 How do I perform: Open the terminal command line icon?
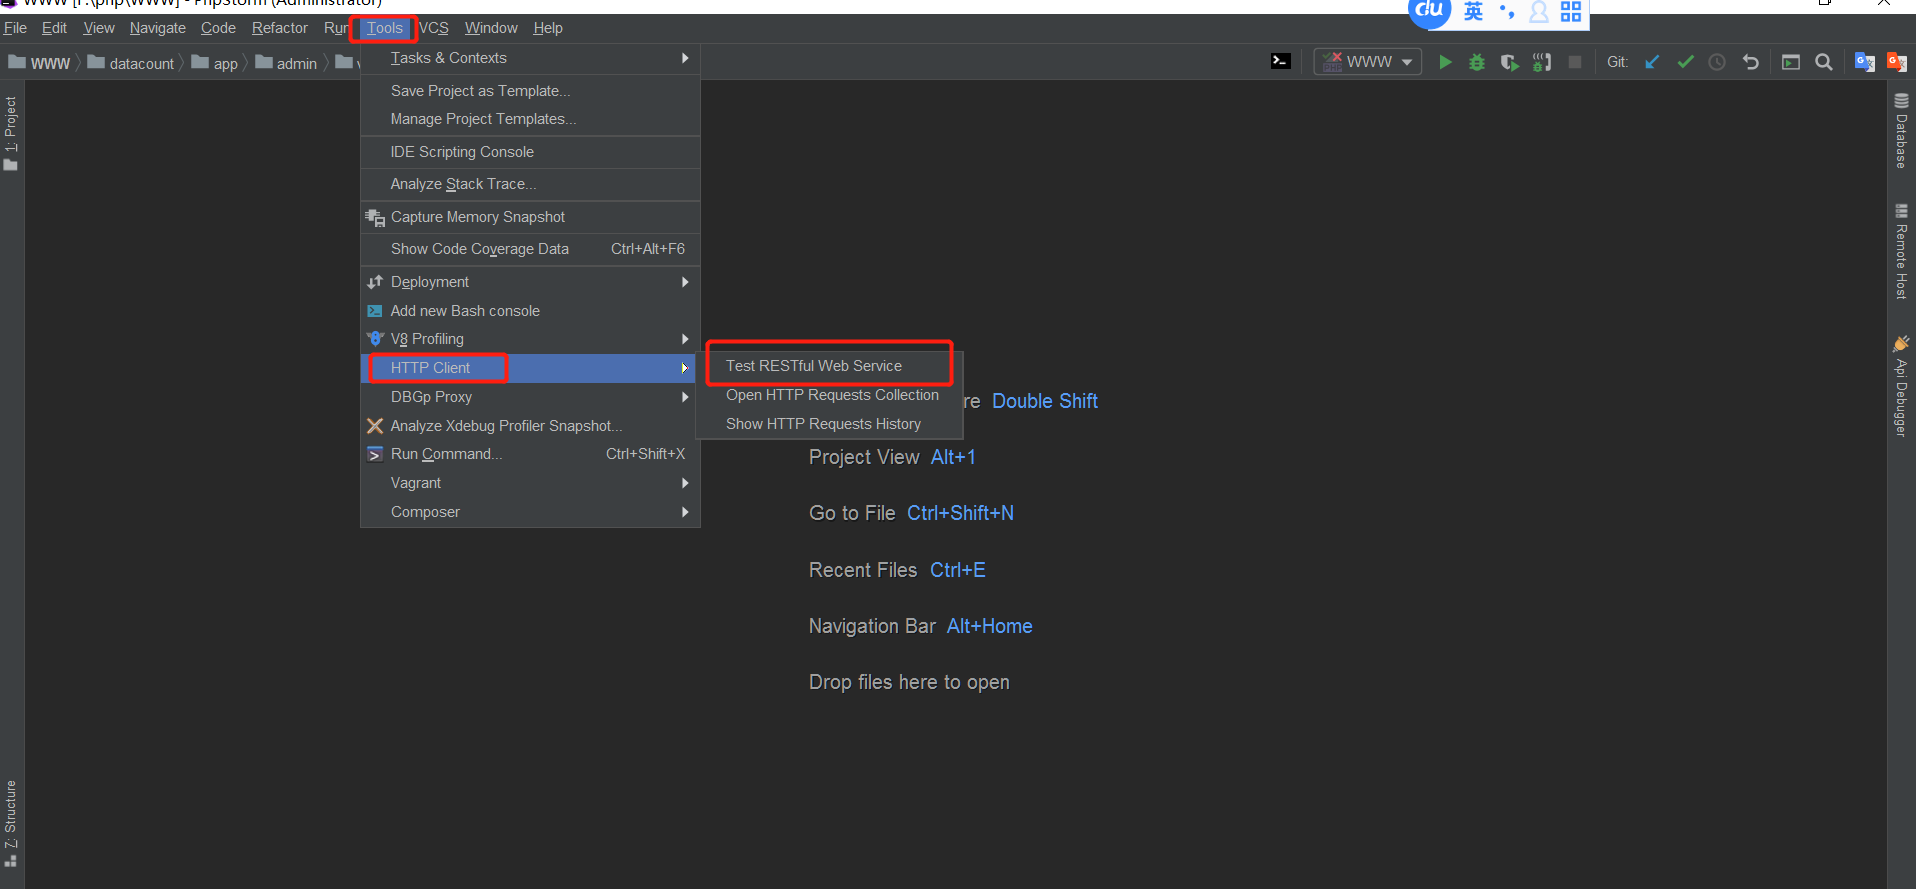pos(1280,61)
